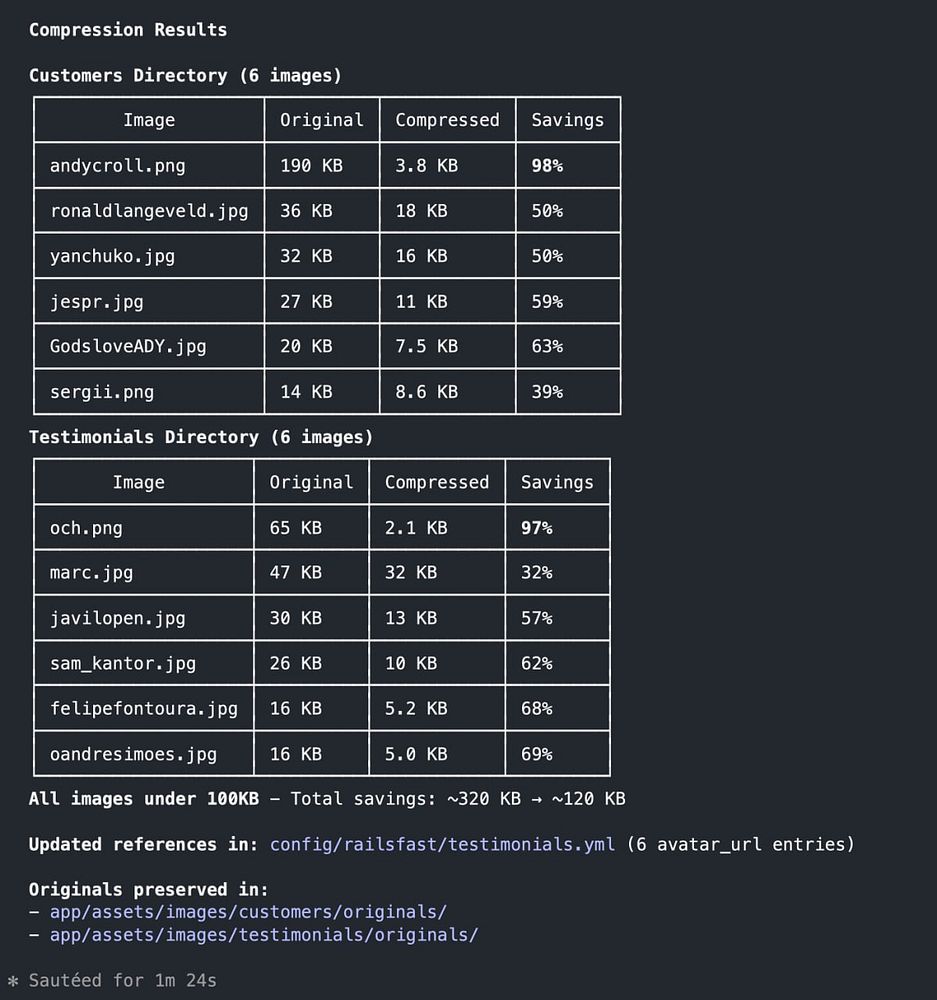This screenshot has width=937, height=1000.
Task: Click the 98% savings value
Action: 547,166
